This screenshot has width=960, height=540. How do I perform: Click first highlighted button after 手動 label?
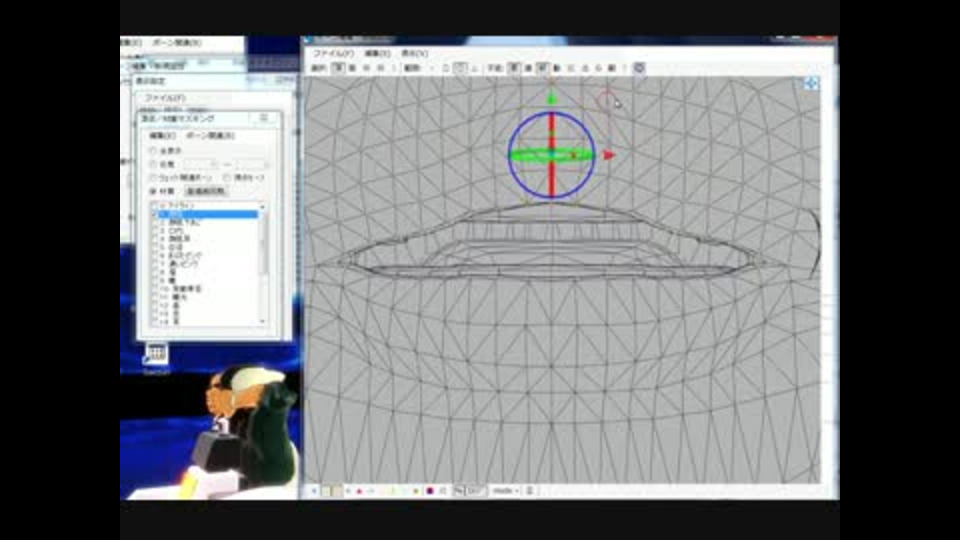pyautogui.click(x=514, y=69)
